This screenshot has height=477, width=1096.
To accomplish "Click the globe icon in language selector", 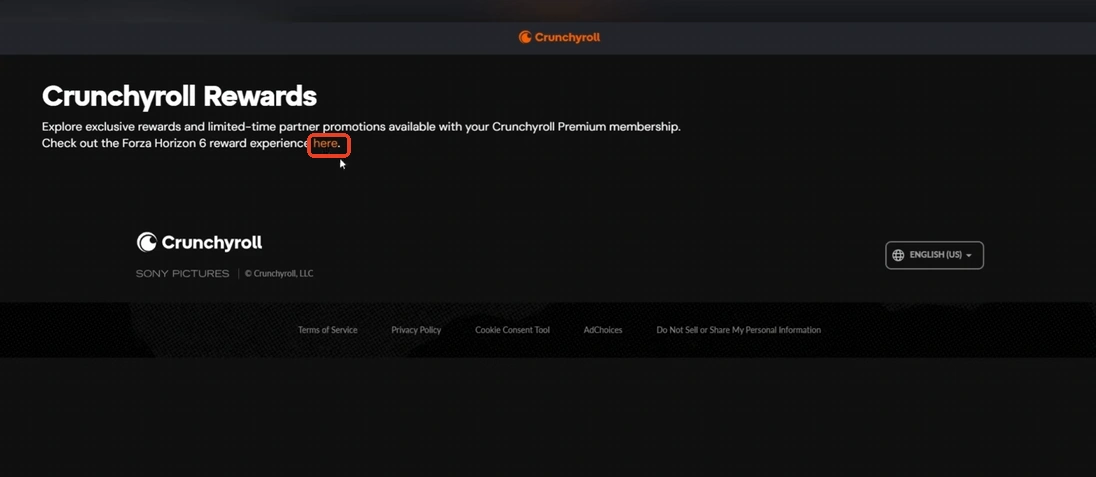I will coord(898,255).
